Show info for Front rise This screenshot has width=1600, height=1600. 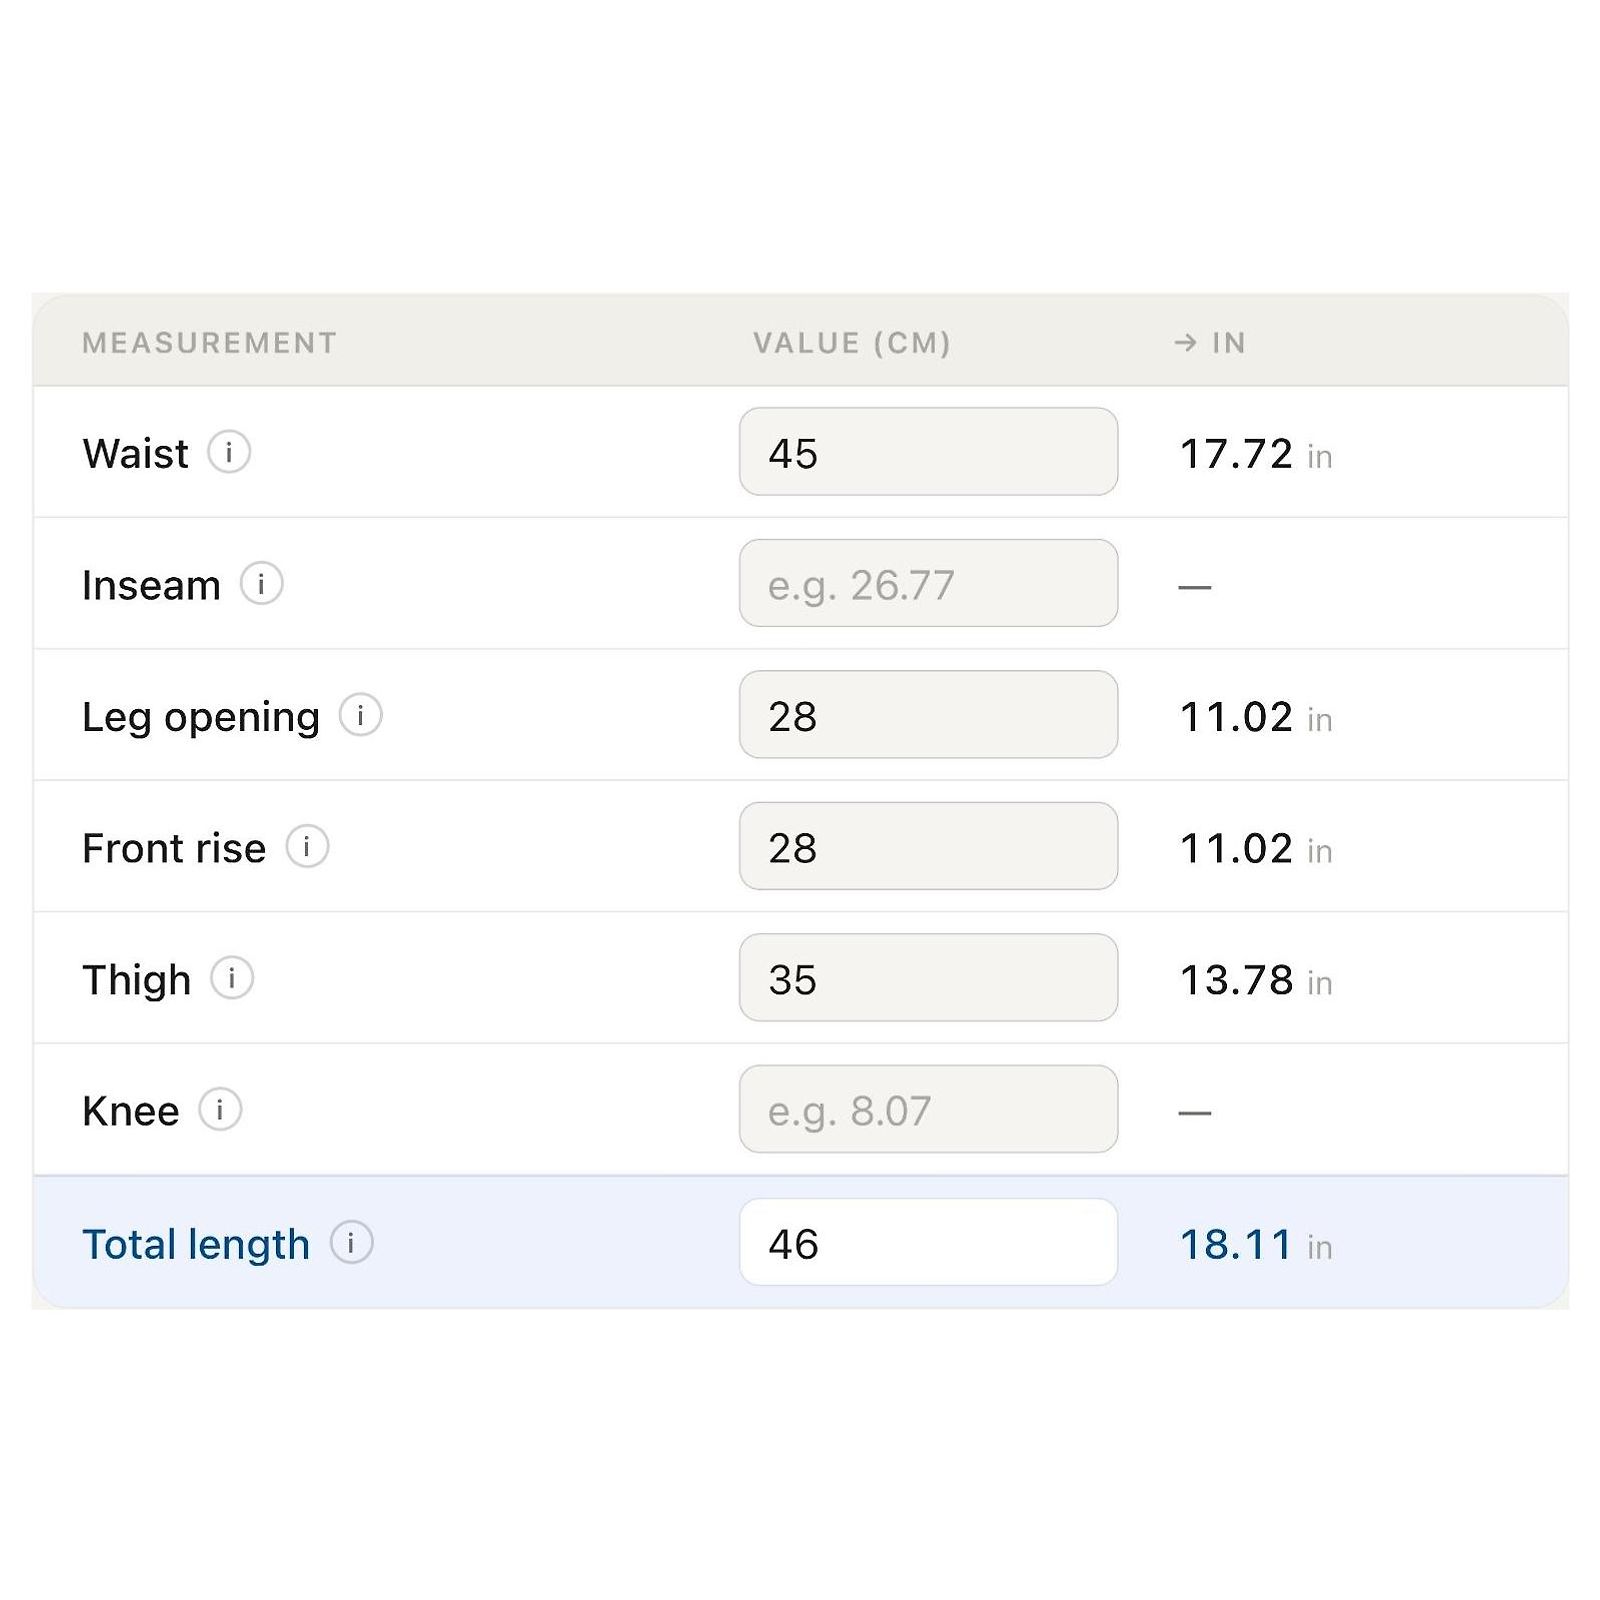click(307, 847)
